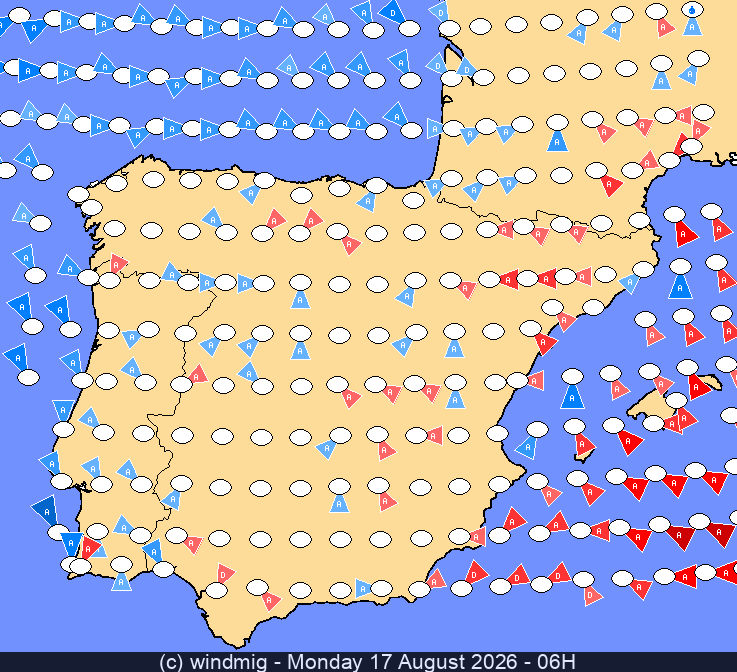The image size is (737, 672).
Task: Select the red "D" arrow inland in southwestern Andalusia
Action: tap(226, 574)
